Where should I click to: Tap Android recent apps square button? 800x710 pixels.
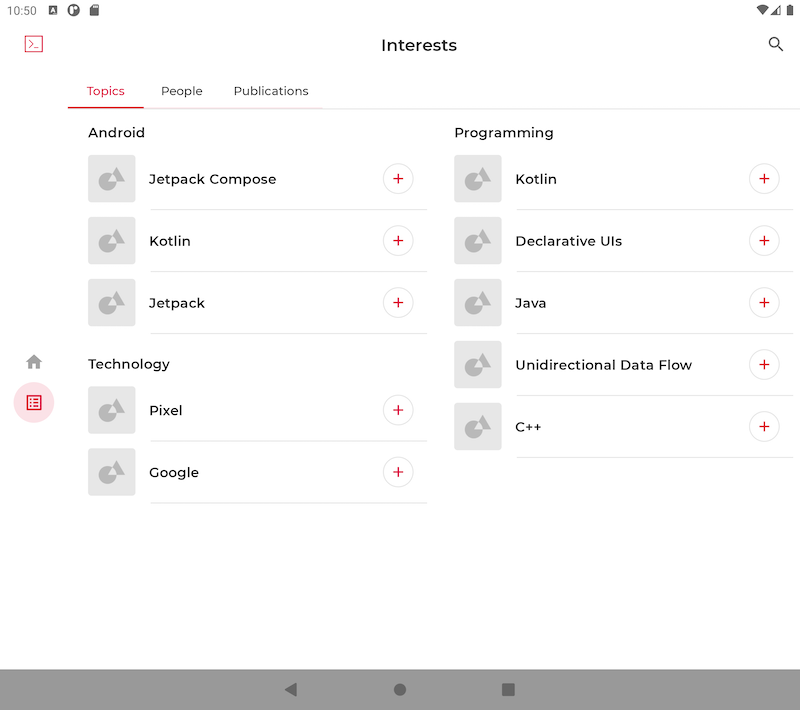pos(508,690)
